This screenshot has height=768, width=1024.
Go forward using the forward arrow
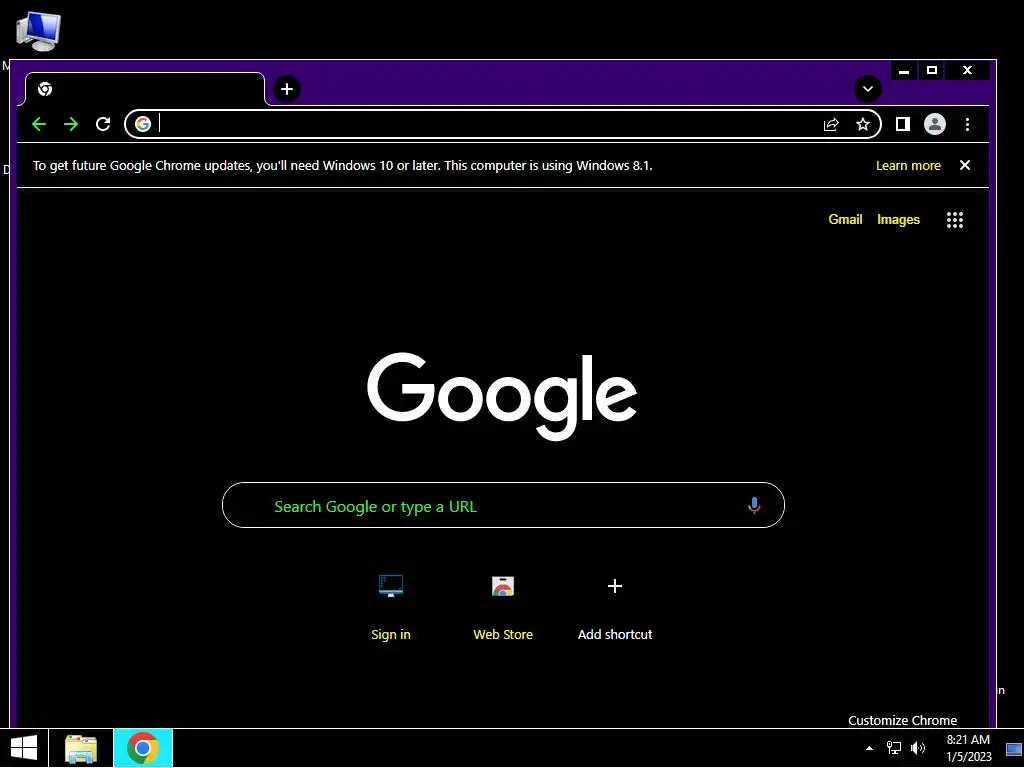(71, 124)
